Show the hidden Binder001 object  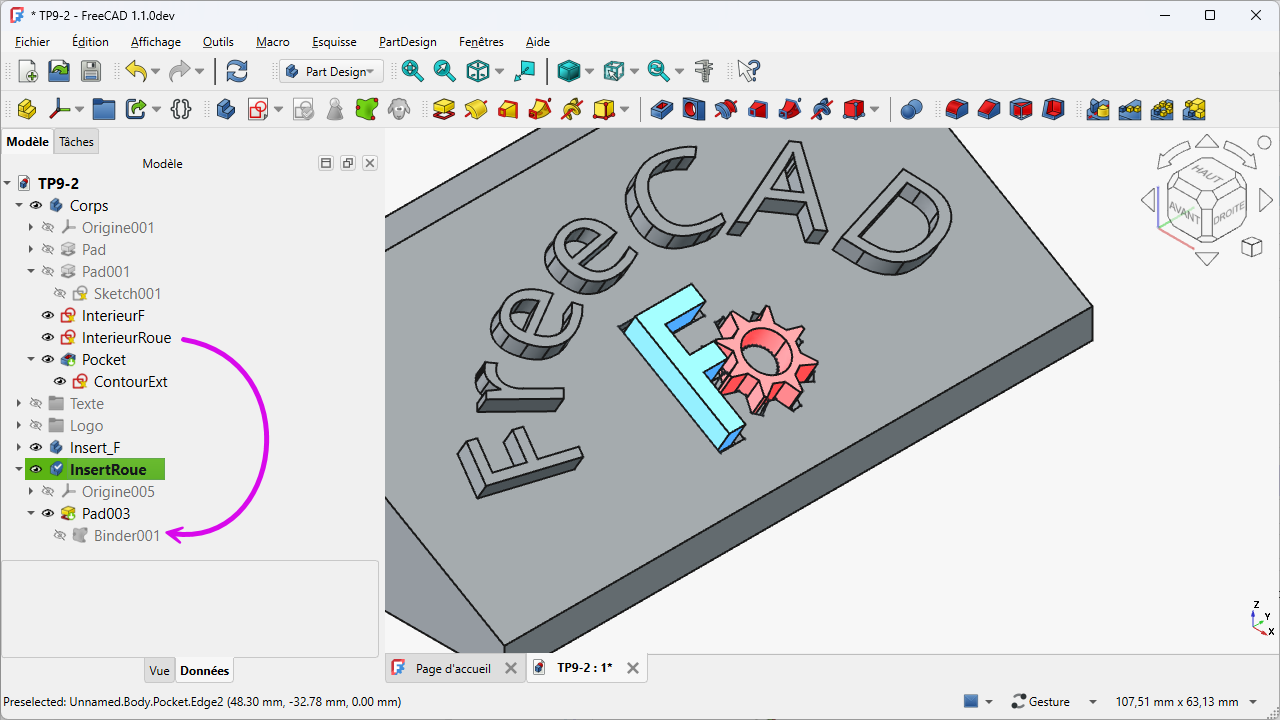tap(60, 536)
